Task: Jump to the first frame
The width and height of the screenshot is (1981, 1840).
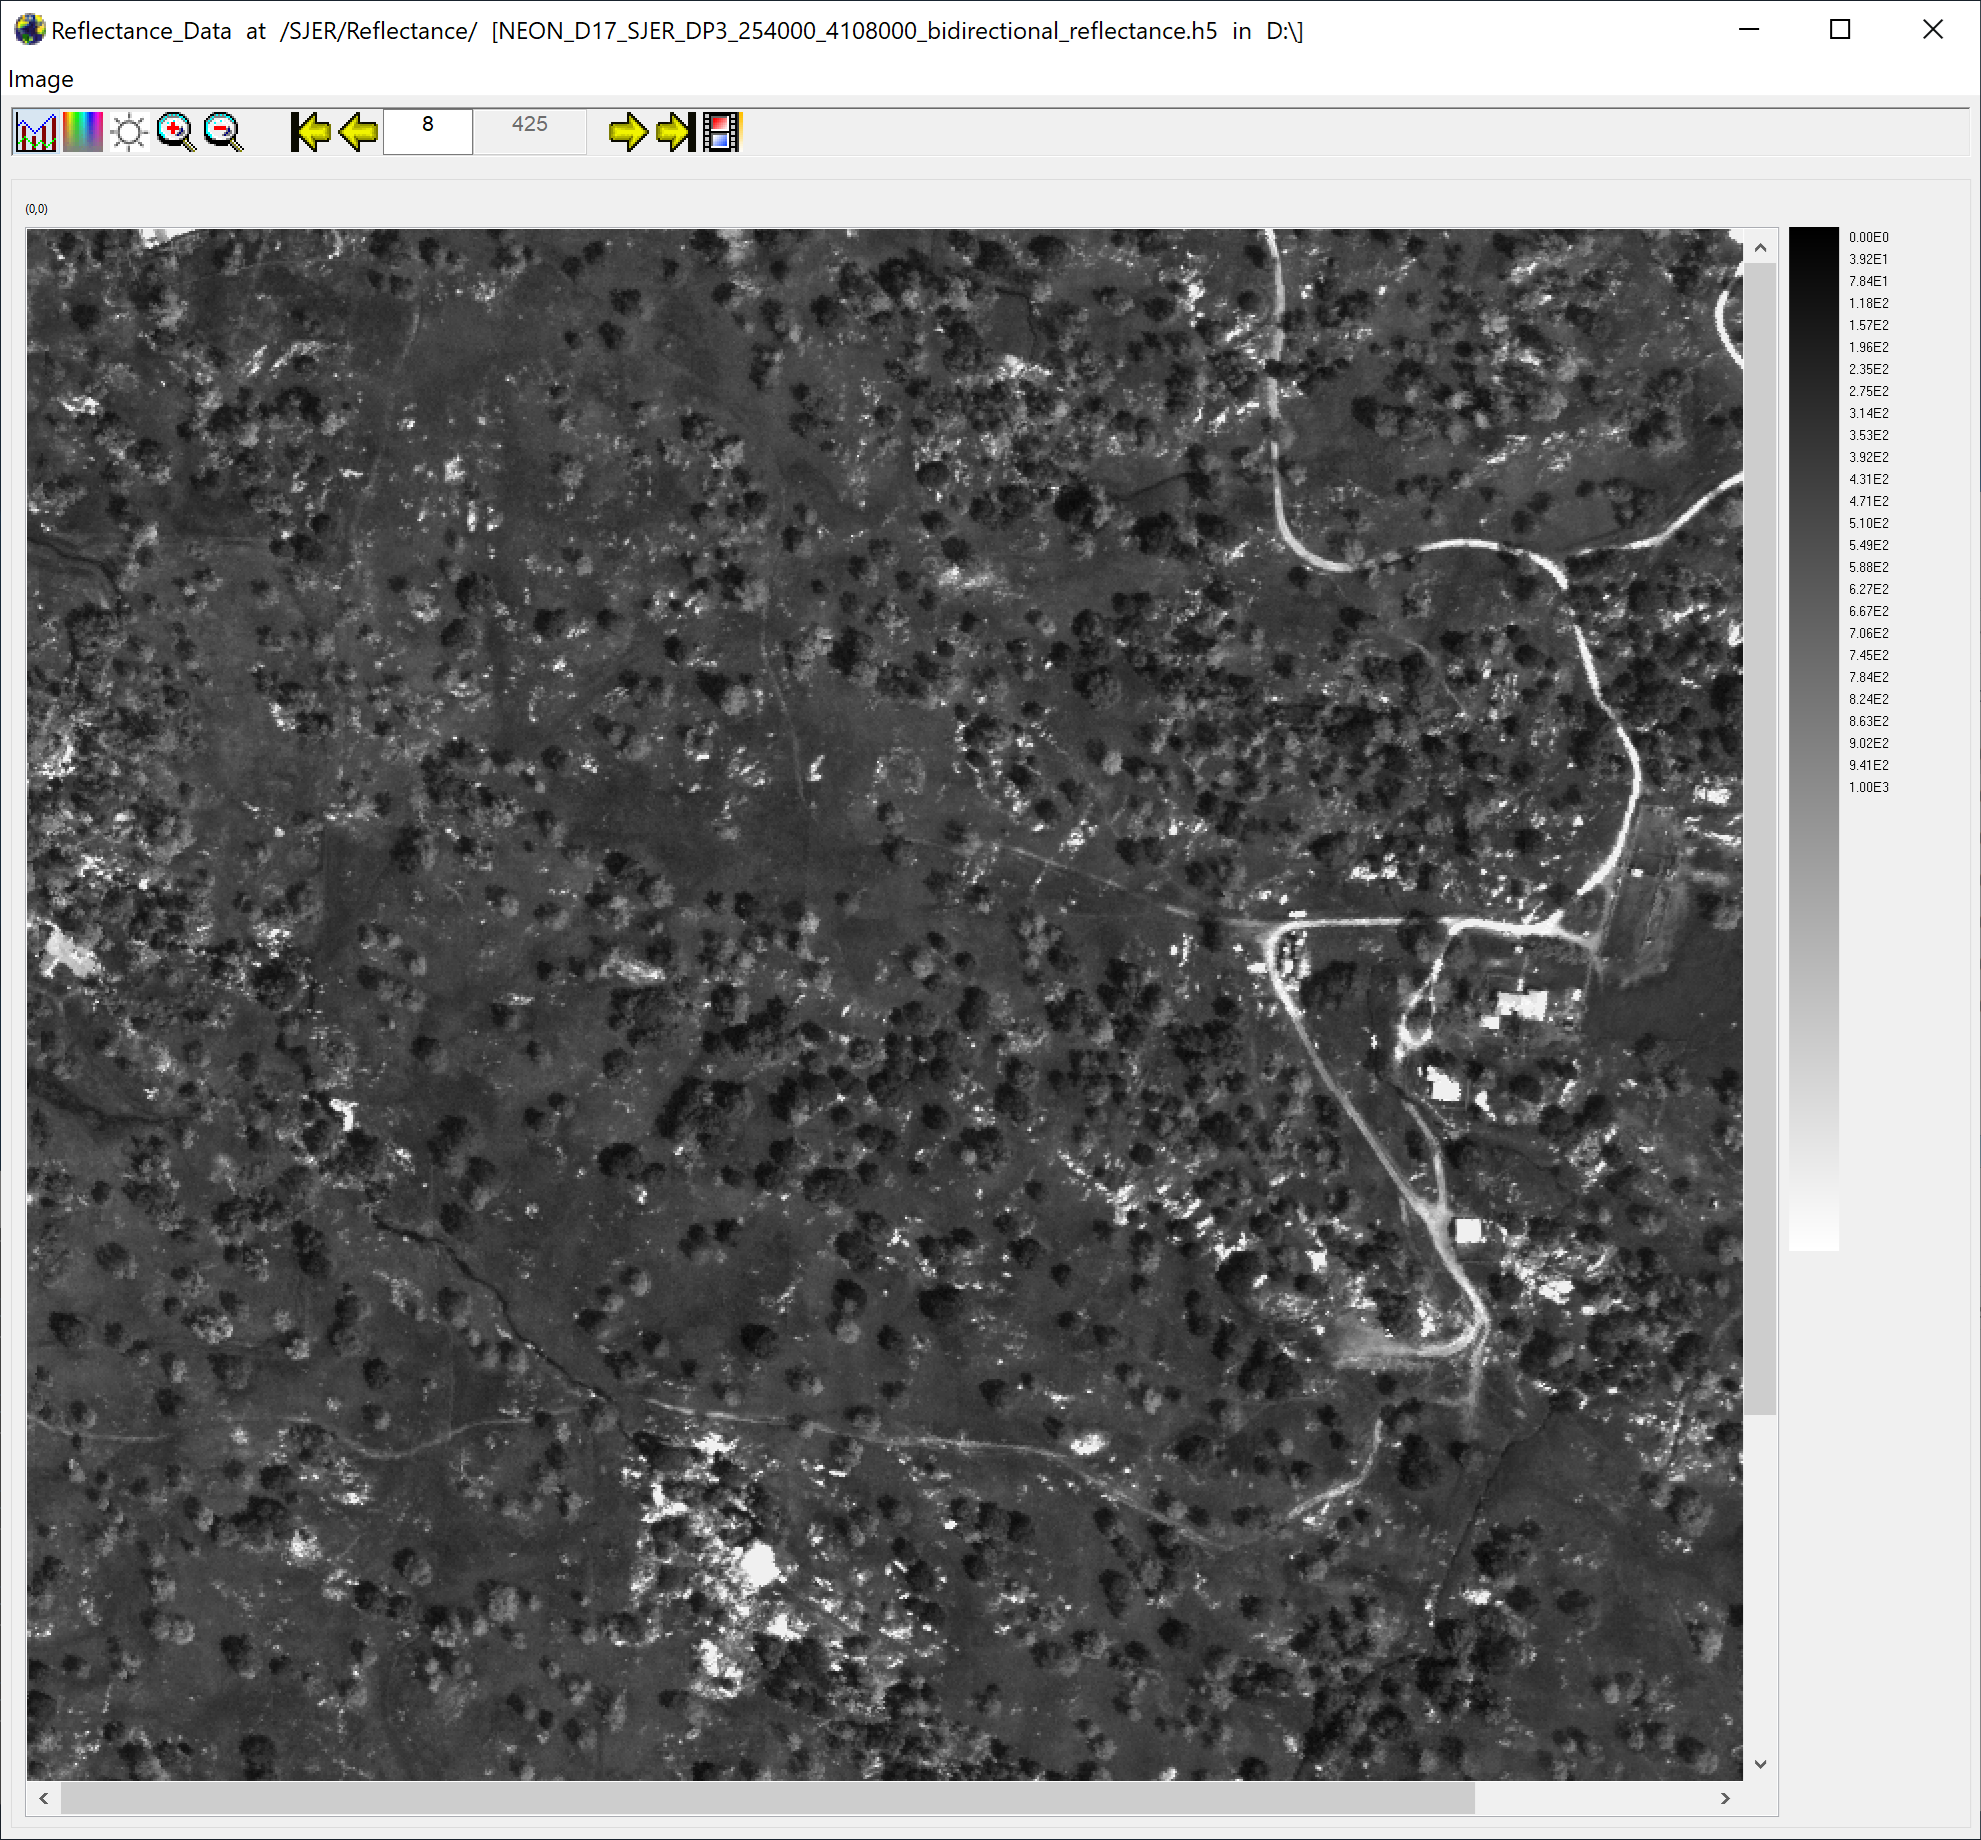Action: pyautogui.click(x=310, y=132)
